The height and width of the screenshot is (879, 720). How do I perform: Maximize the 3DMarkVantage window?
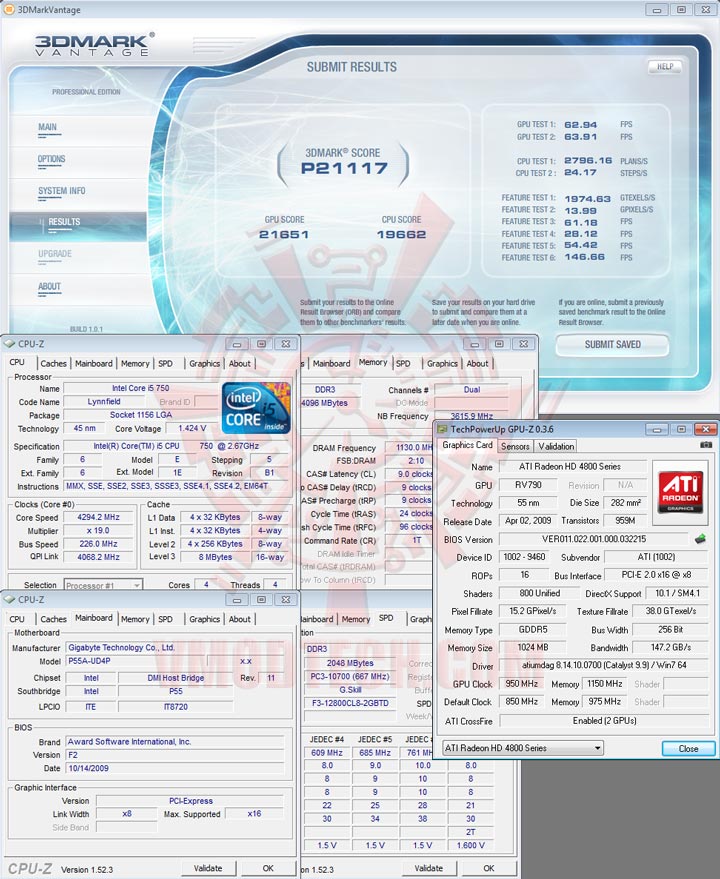681,10
